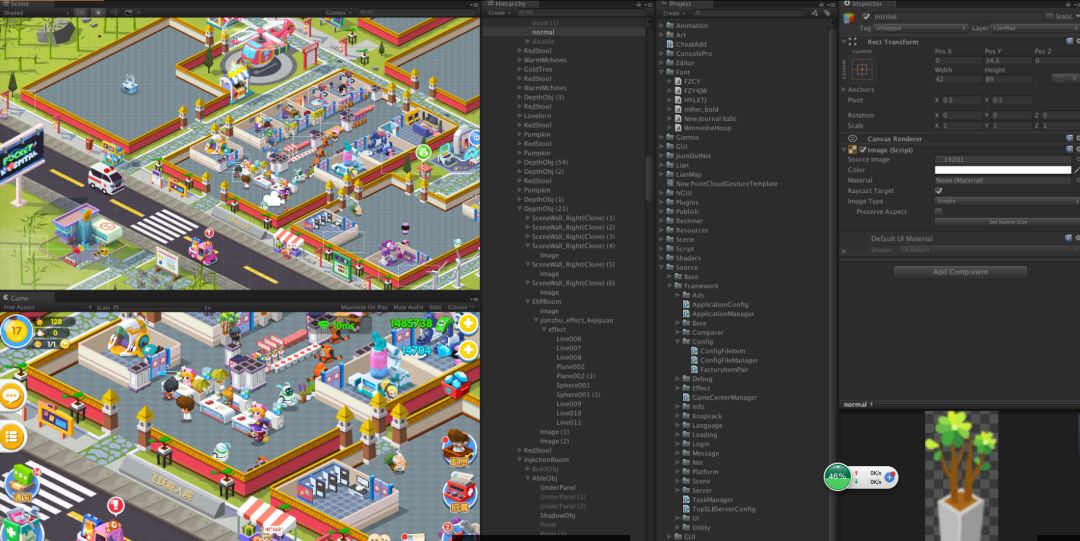The width and height of the screenshot is (1080, 541).
Task: Expand the Anchors section
Action: click(x=844, y=90)
